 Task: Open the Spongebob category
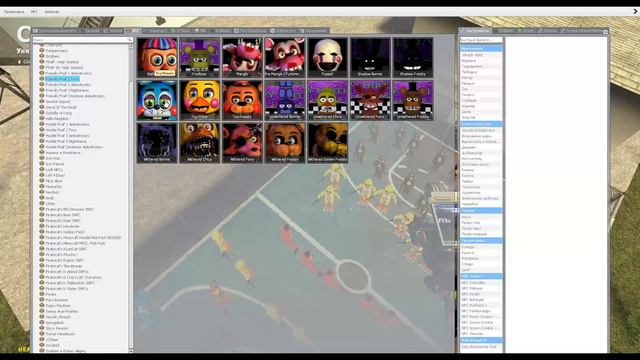54,322
